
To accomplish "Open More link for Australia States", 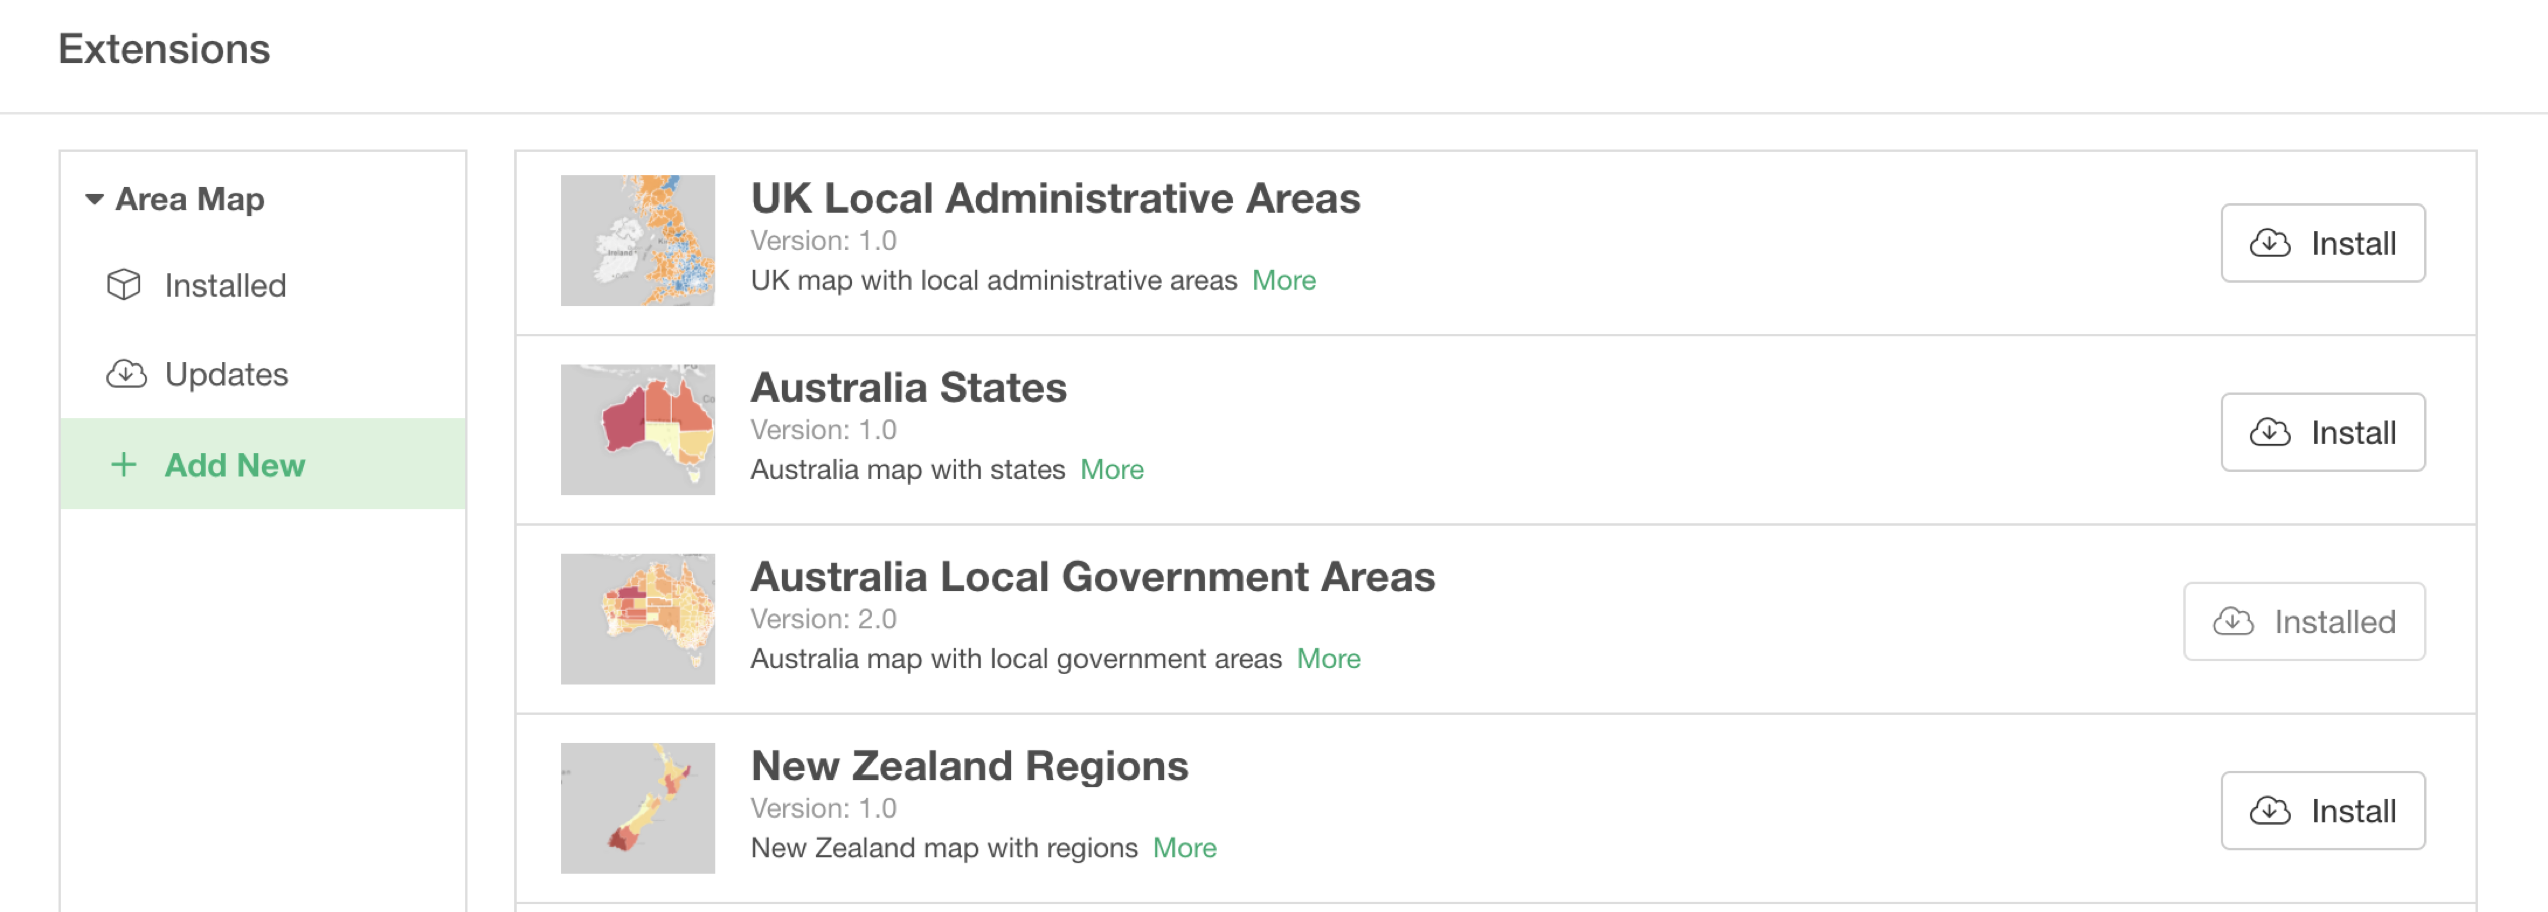I will (1112, 469).
